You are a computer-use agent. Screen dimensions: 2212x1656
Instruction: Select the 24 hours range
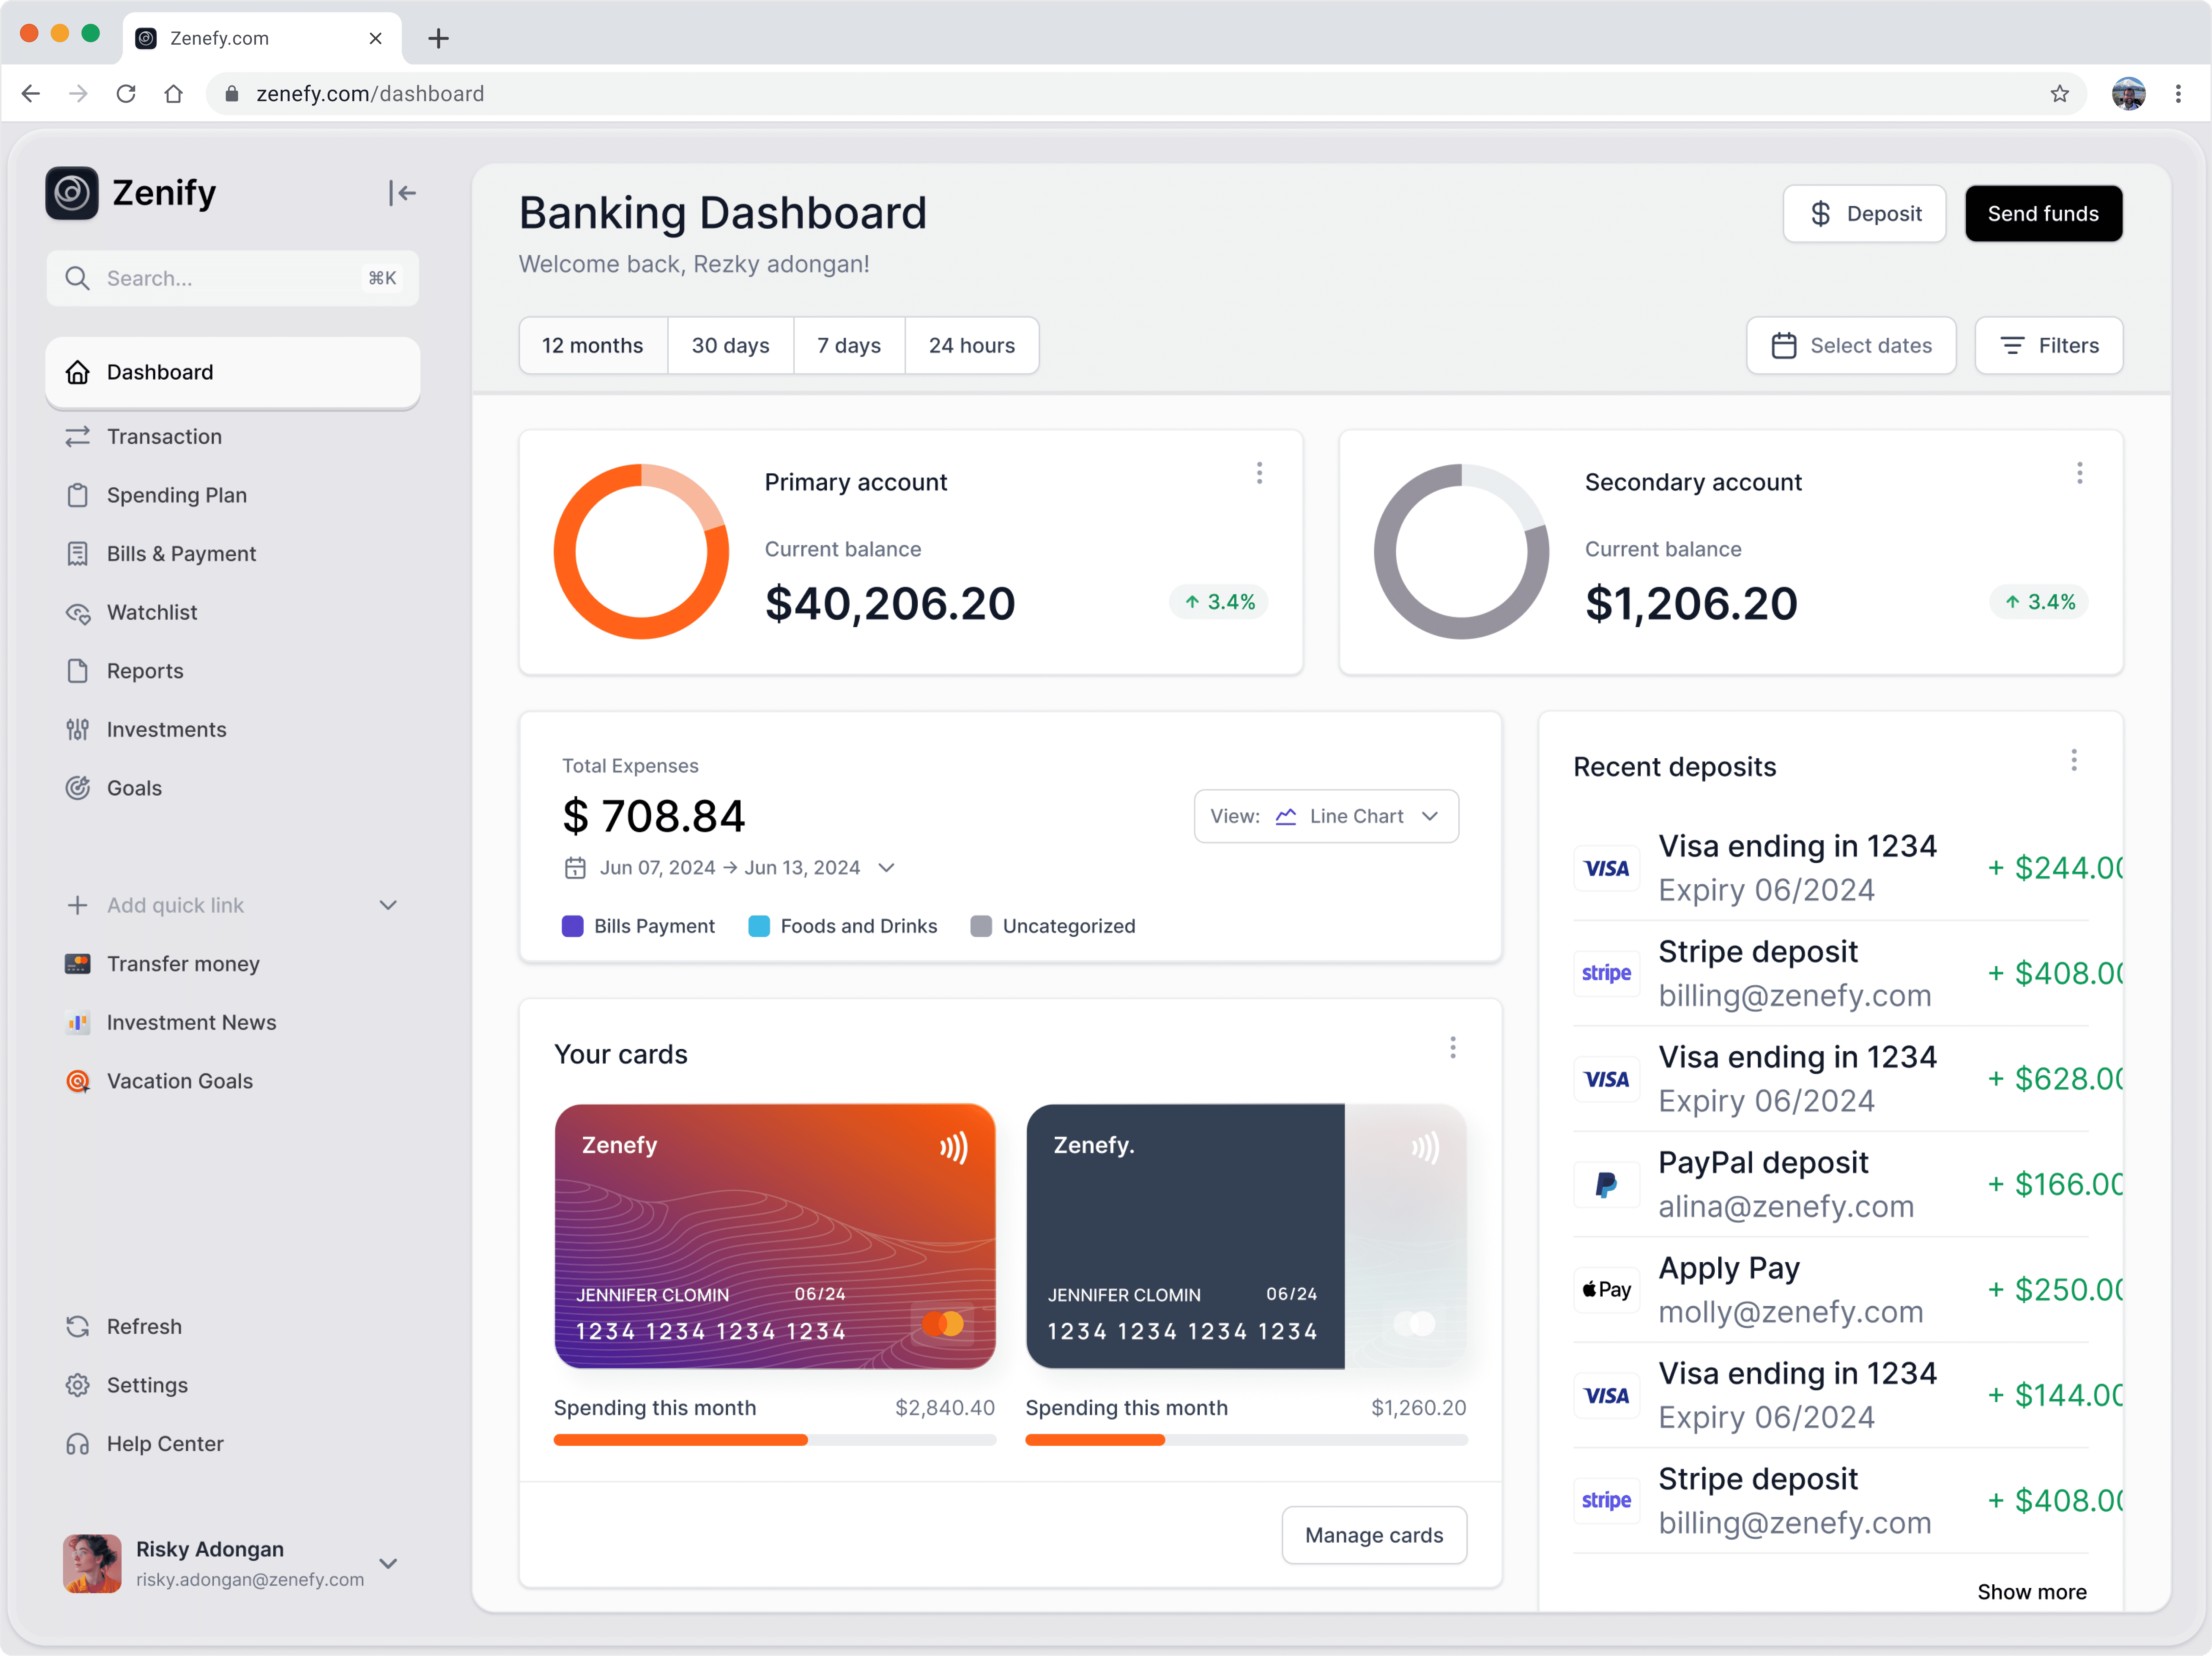[x=972, y=346]
